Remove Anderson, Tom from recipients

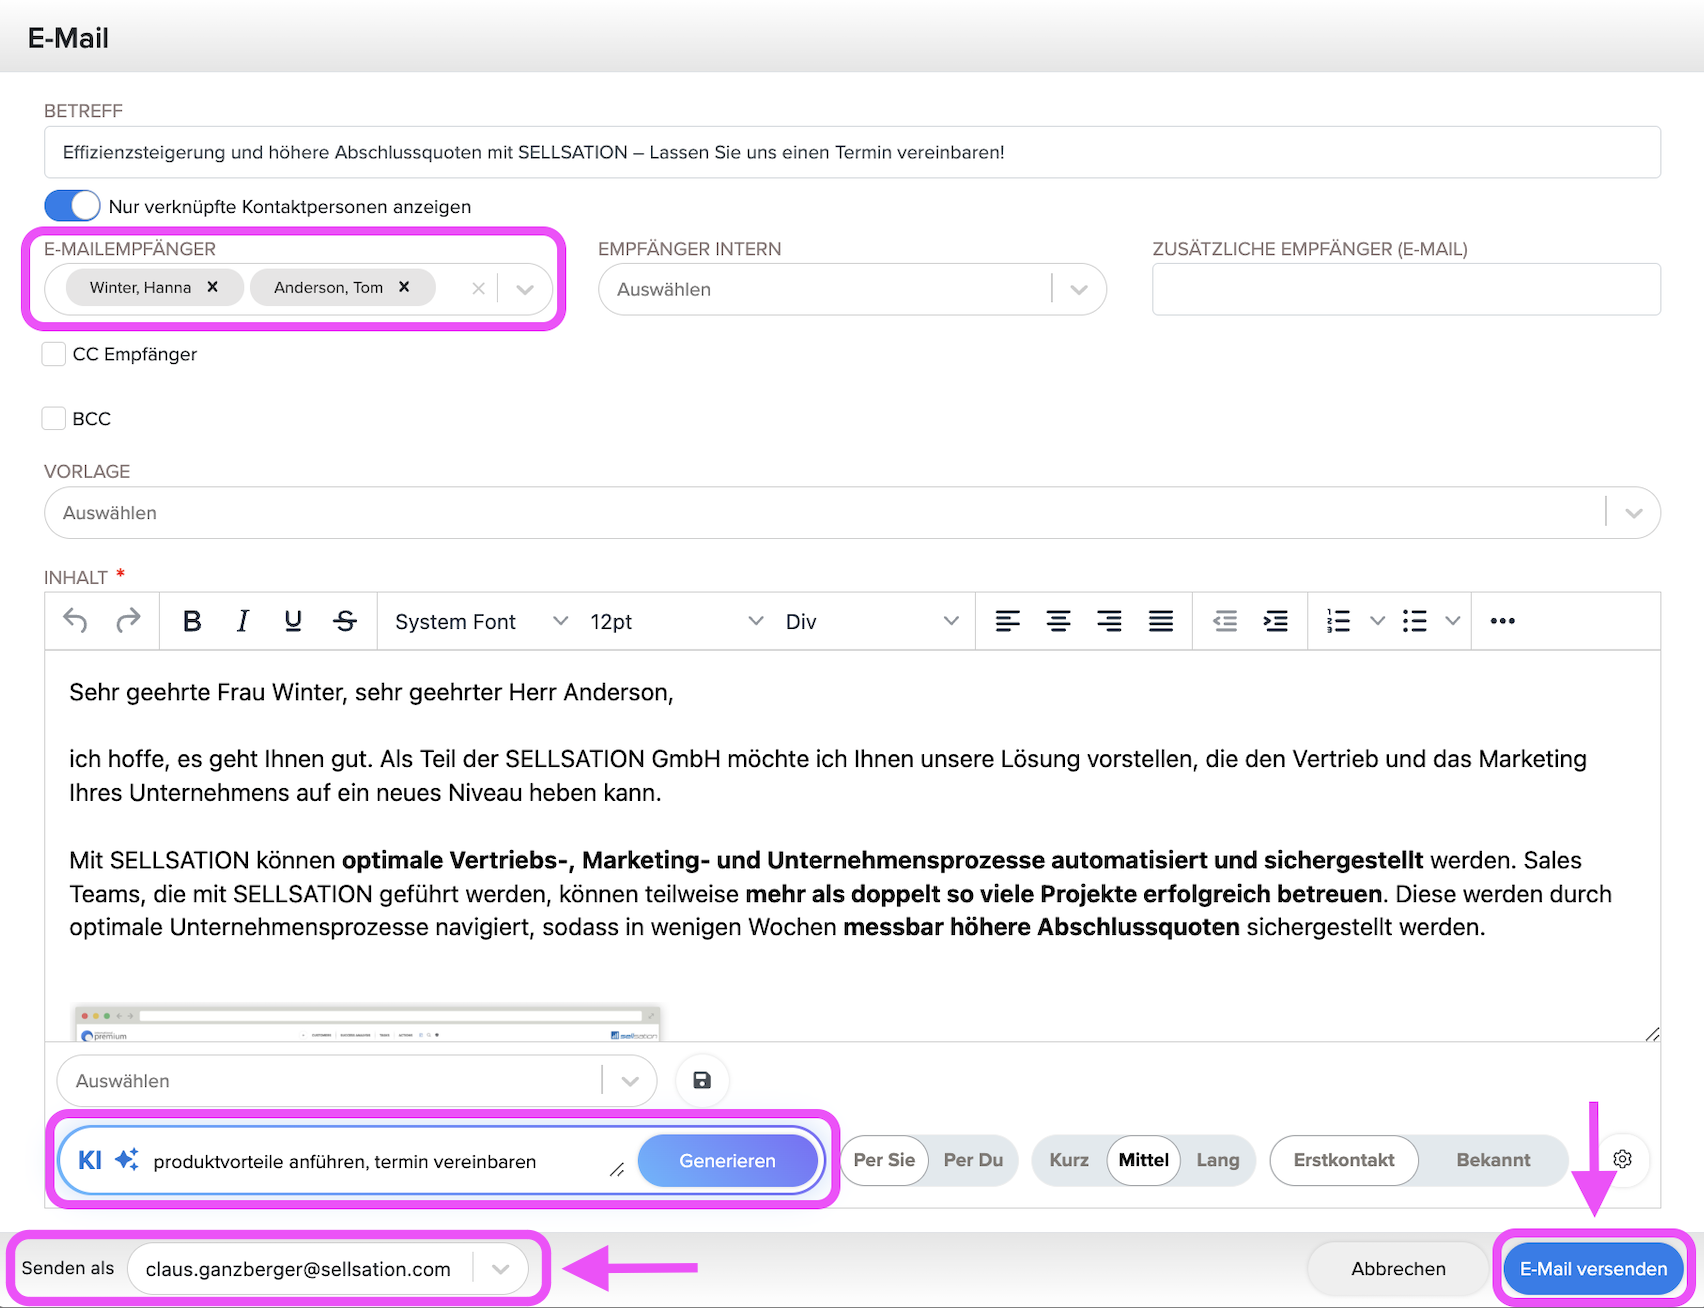click(404, 287)
